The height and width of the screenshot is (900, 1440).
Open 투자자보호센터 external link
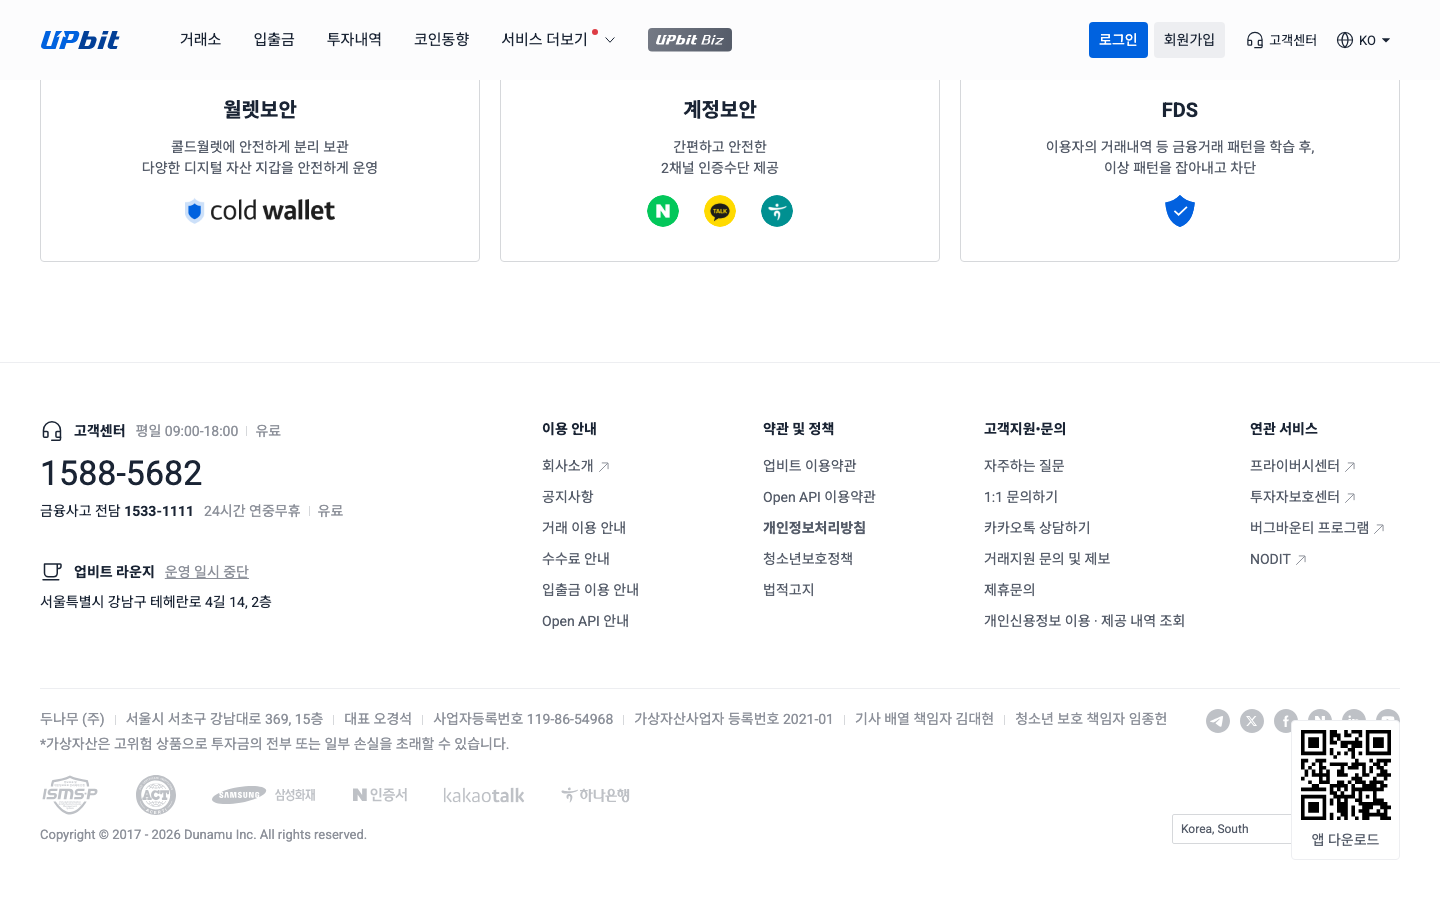(x=1303, y=497)
